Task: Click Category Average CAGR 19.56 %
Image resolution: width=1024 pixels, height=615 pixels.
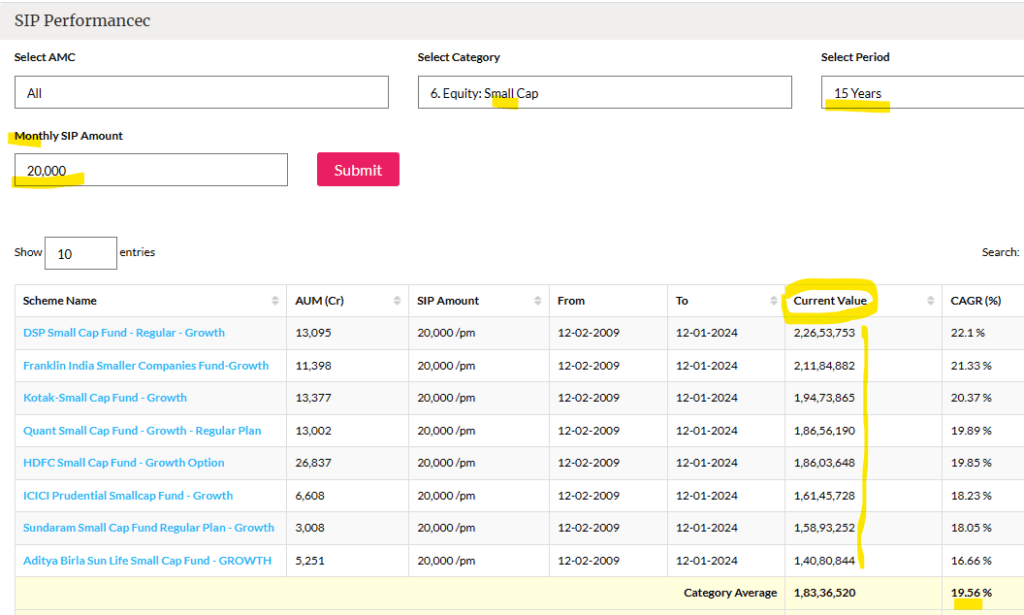Action: point(971,593)
